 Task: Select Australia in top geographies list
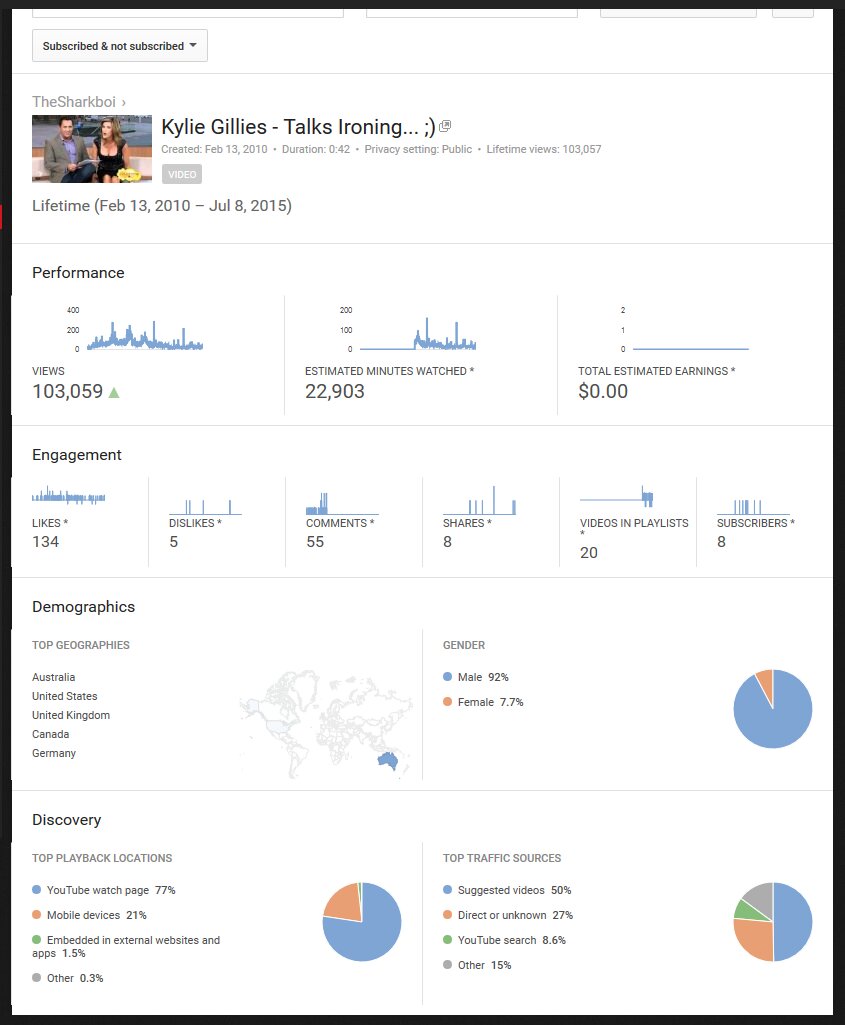point(54,677)
